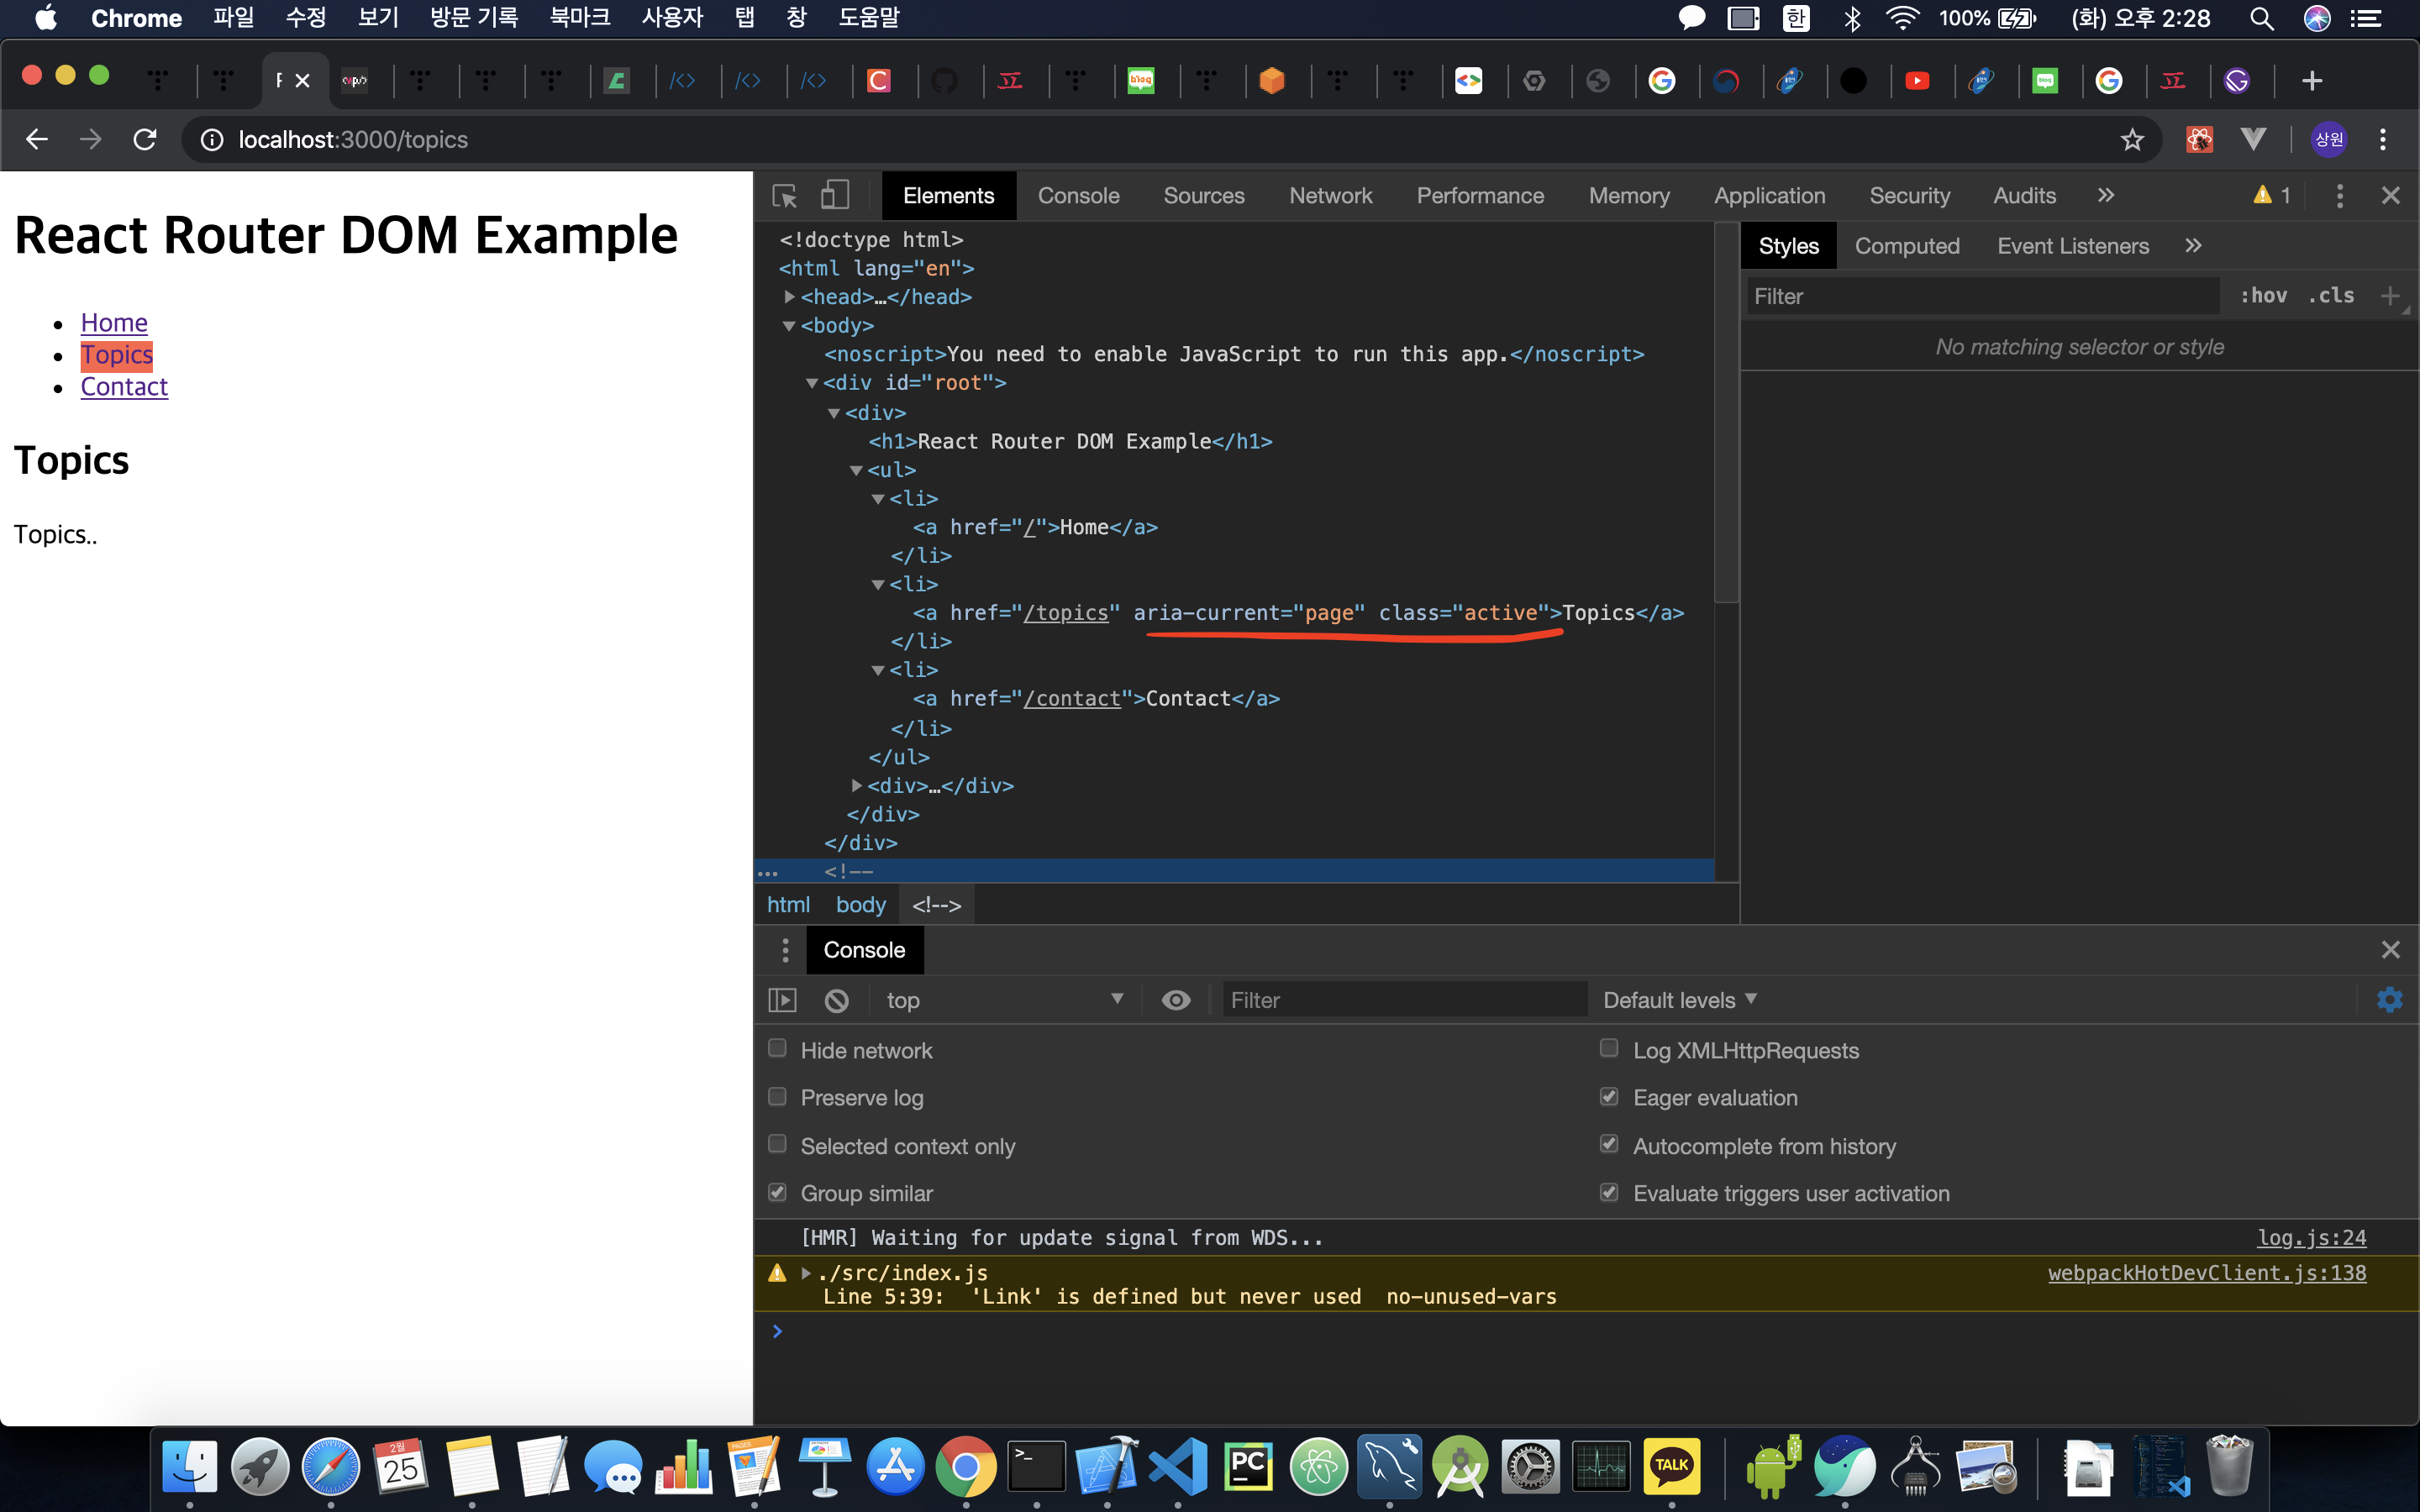Viewport: 2420px width, 1512px height.
Task: Expand the collapsed head element
Action: (x=790, y=297)
